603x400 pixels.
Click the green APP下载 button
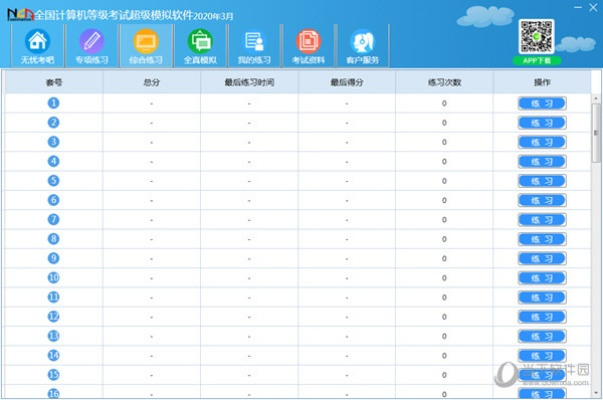tap(537, 60)
